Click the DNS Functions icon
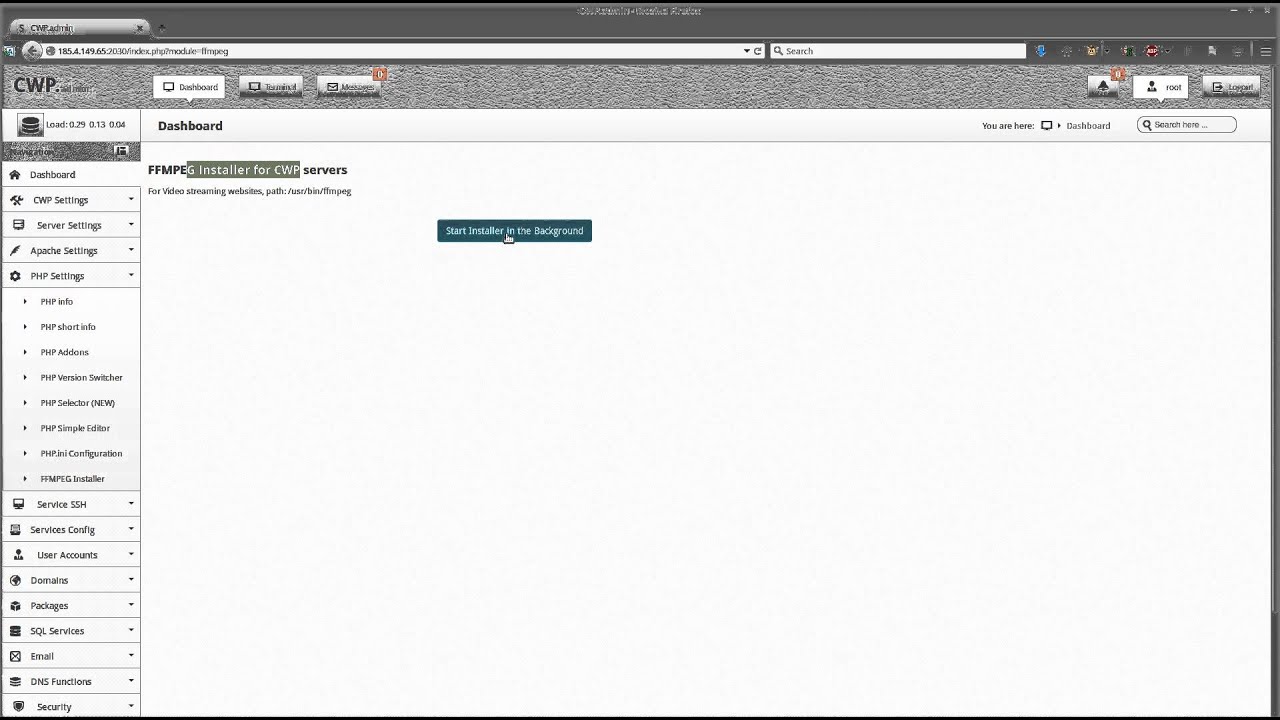1280x720 pixels. (x=15, y=682)
